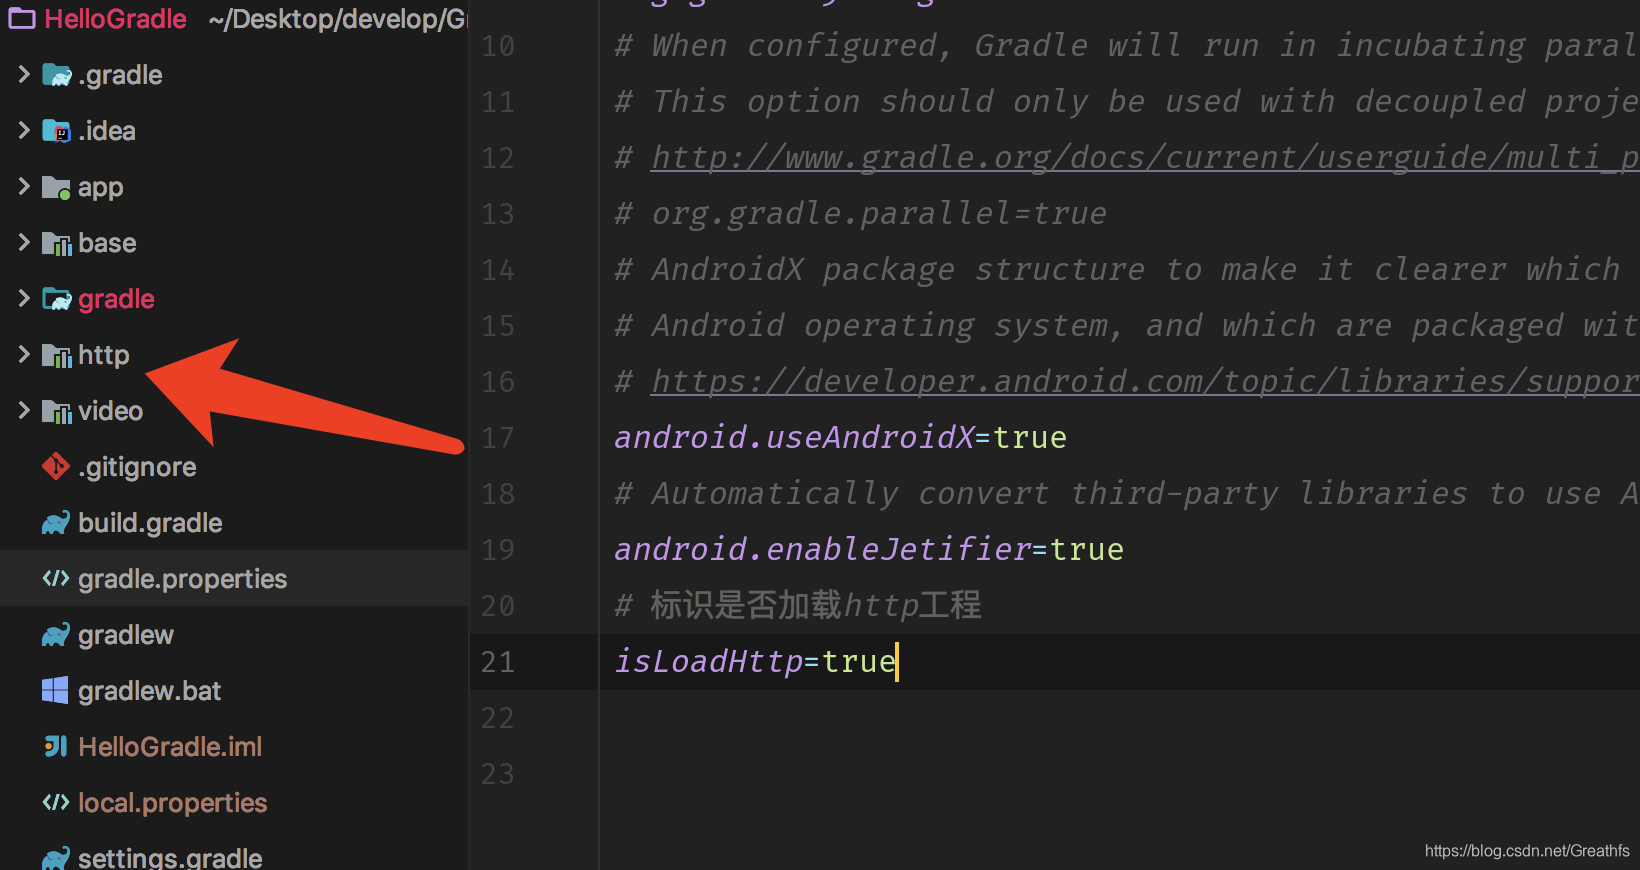1640x870 pixels.
Task: Click the http module folder icon
Action: 57,355
